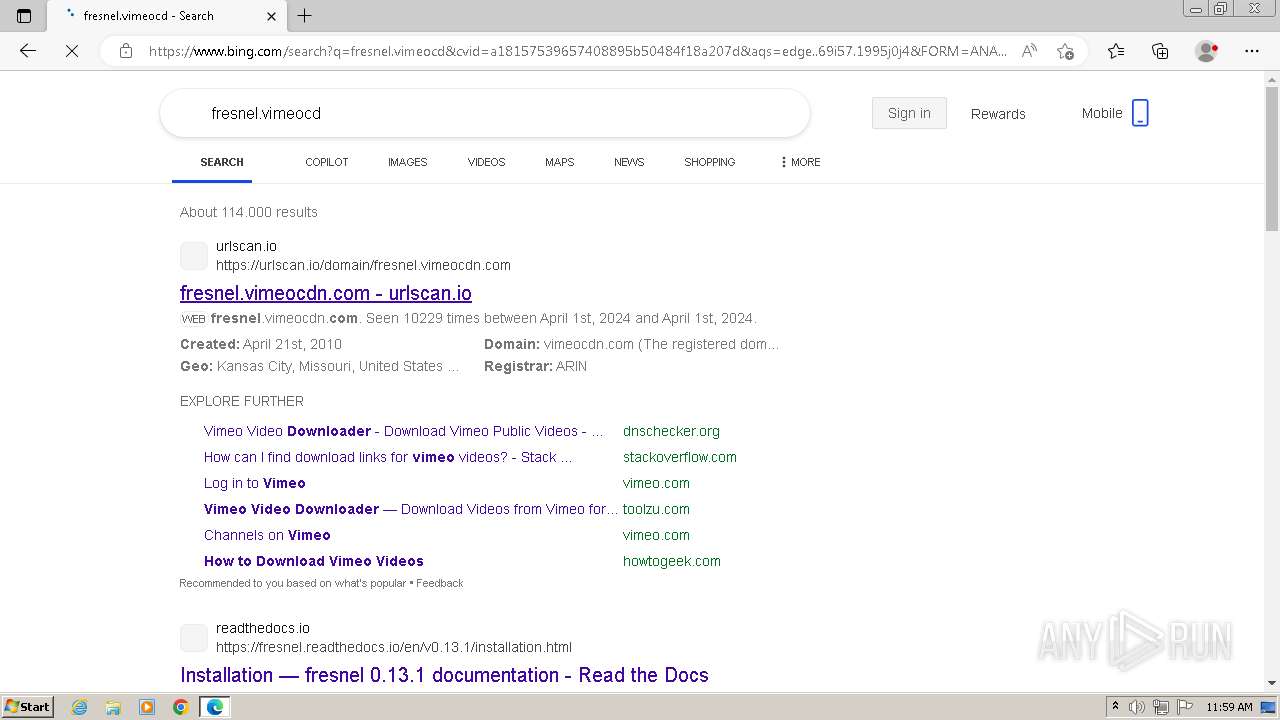Sign in to Bing

[909, 113]
